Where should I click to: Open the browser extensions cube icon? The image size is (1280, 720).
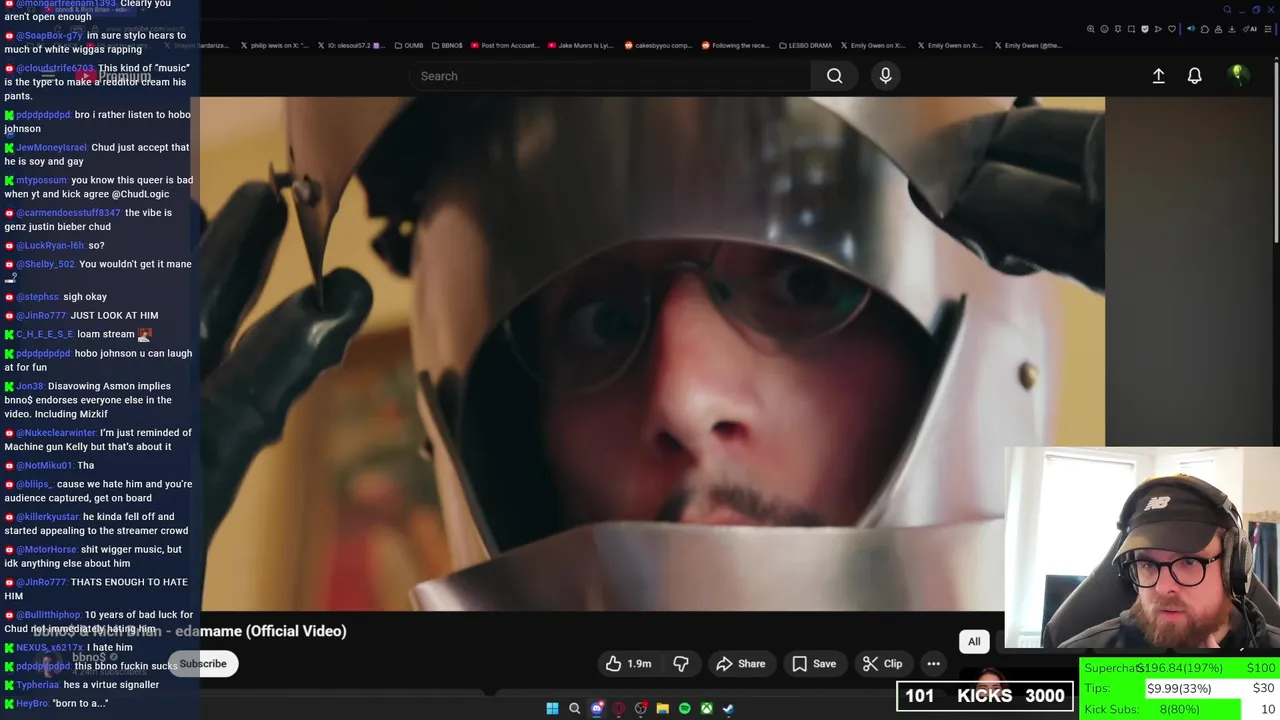pos(1205,29)
